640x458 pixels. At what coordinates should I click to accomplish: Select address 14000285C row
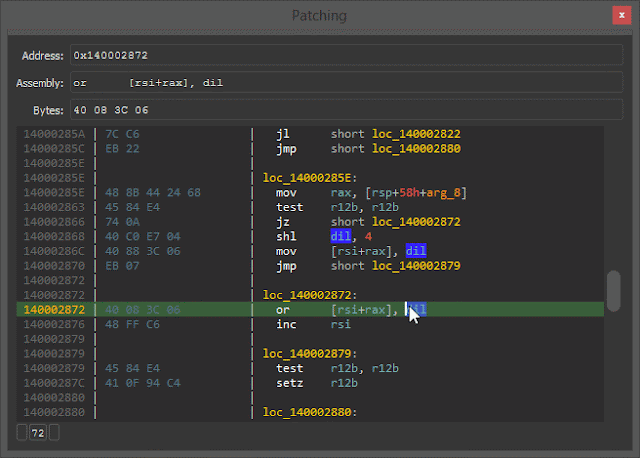[54, 149]
